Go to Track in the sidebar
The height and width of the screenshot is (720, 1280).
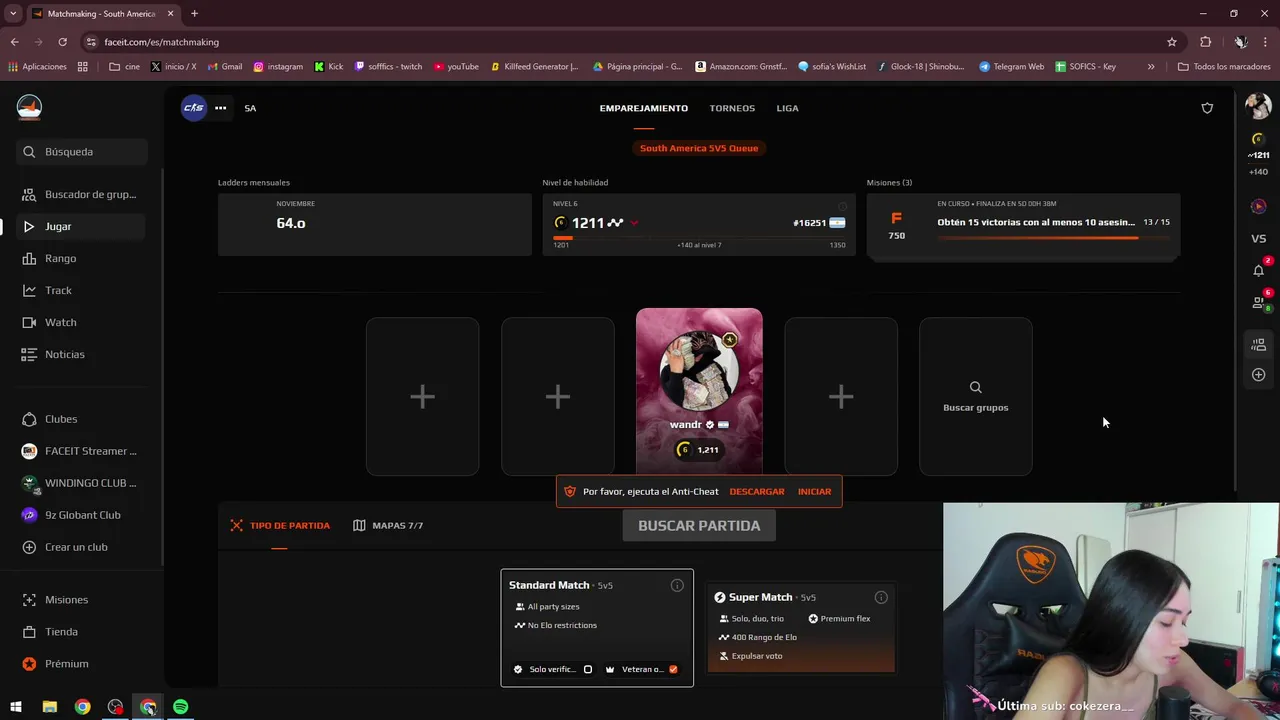click(x=82, y=290)
